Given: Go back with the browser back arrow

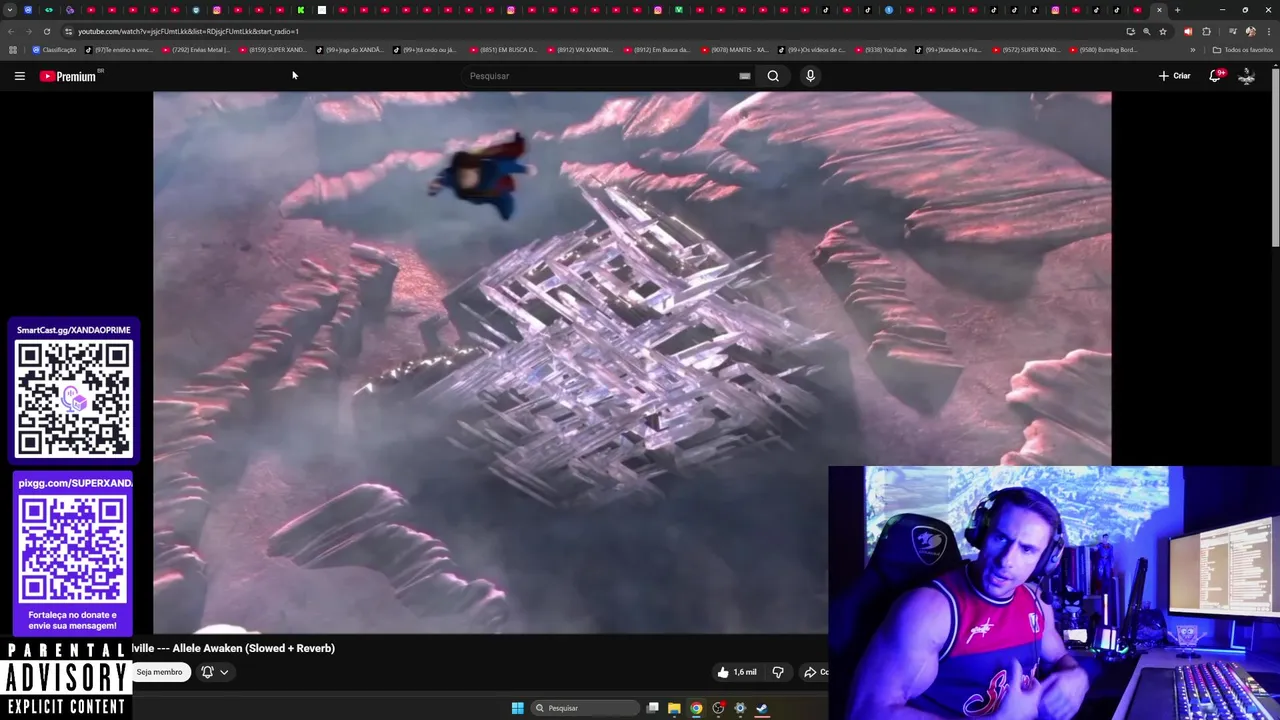Looking at the screenshot, I should [12, 31].
